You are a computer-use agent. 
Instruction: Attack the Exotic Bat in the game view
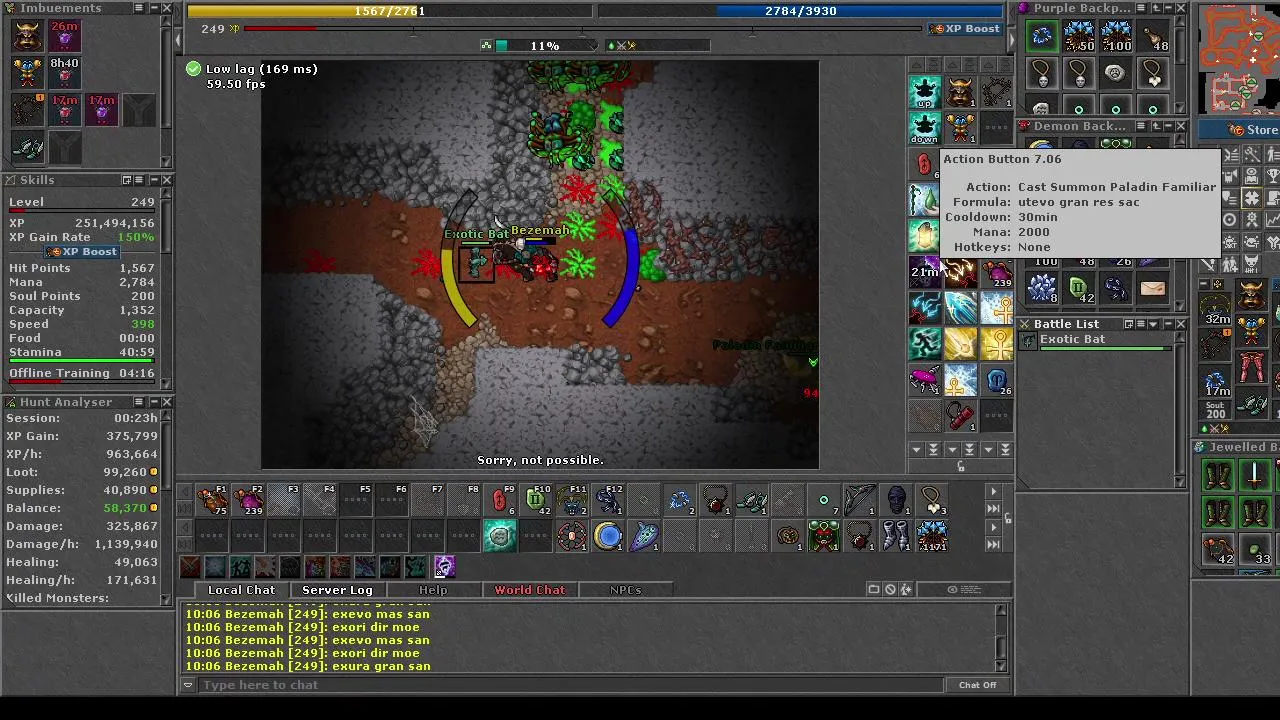click(x=476, y=263)
